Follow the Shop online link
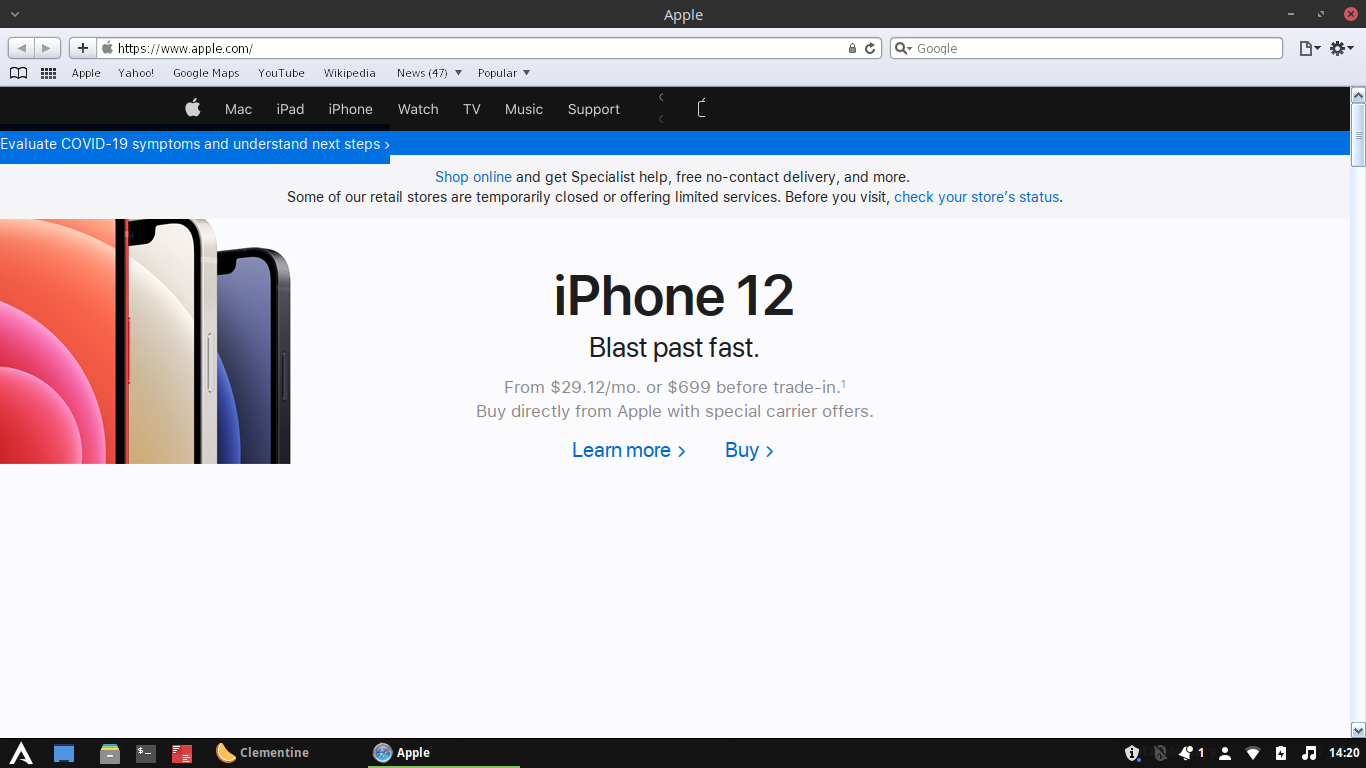This screenshot has height=768, width=1366. pyautogui.click(x=473, y=177)
